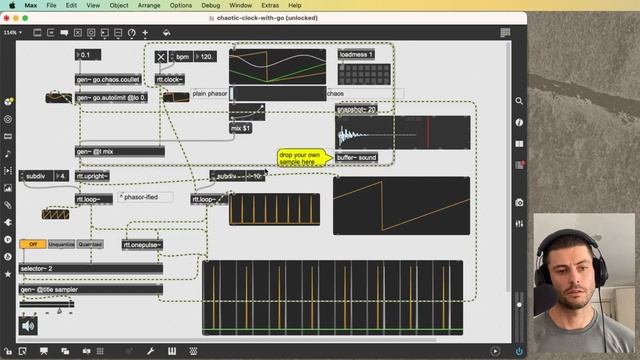Add object box from top toolbar
640x360 pixels.
click(37, 33)
